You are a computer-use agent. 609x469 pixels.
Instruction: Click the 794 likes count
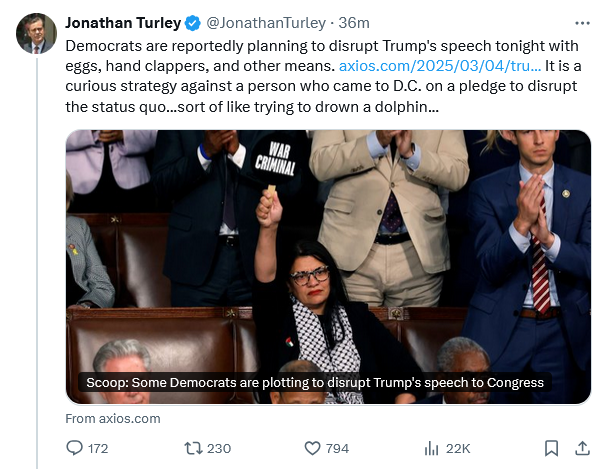337,448
